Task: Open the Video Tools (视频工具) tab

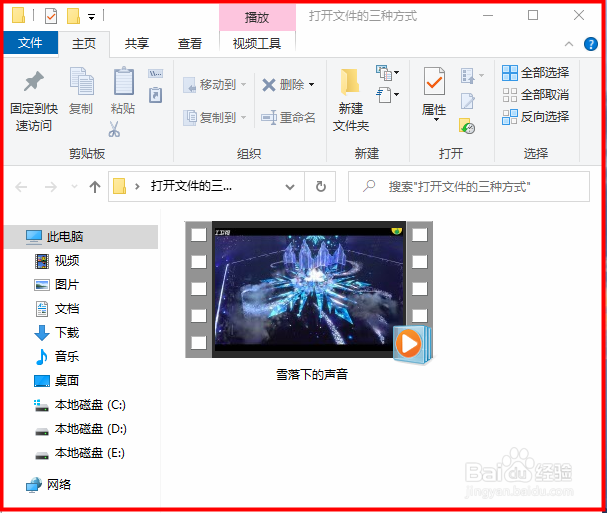Action: pyautogui.click(x=257, y=43)
